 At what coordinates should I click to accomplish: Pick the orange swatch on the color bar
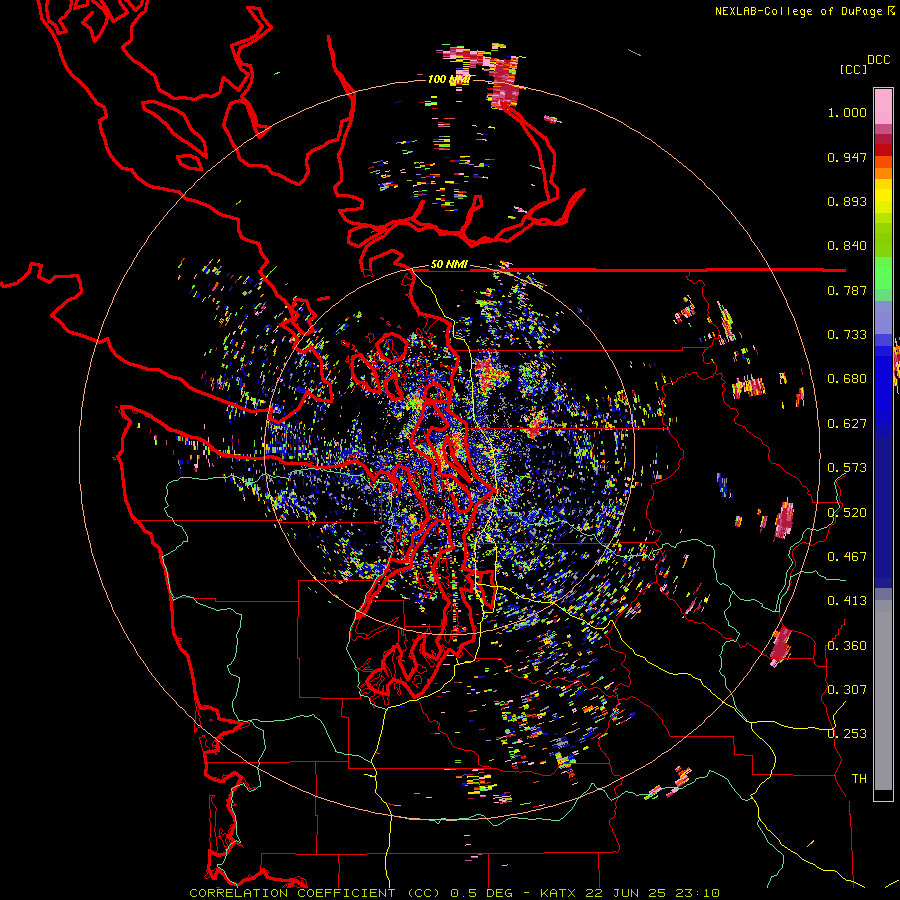(x=883, y=173)
